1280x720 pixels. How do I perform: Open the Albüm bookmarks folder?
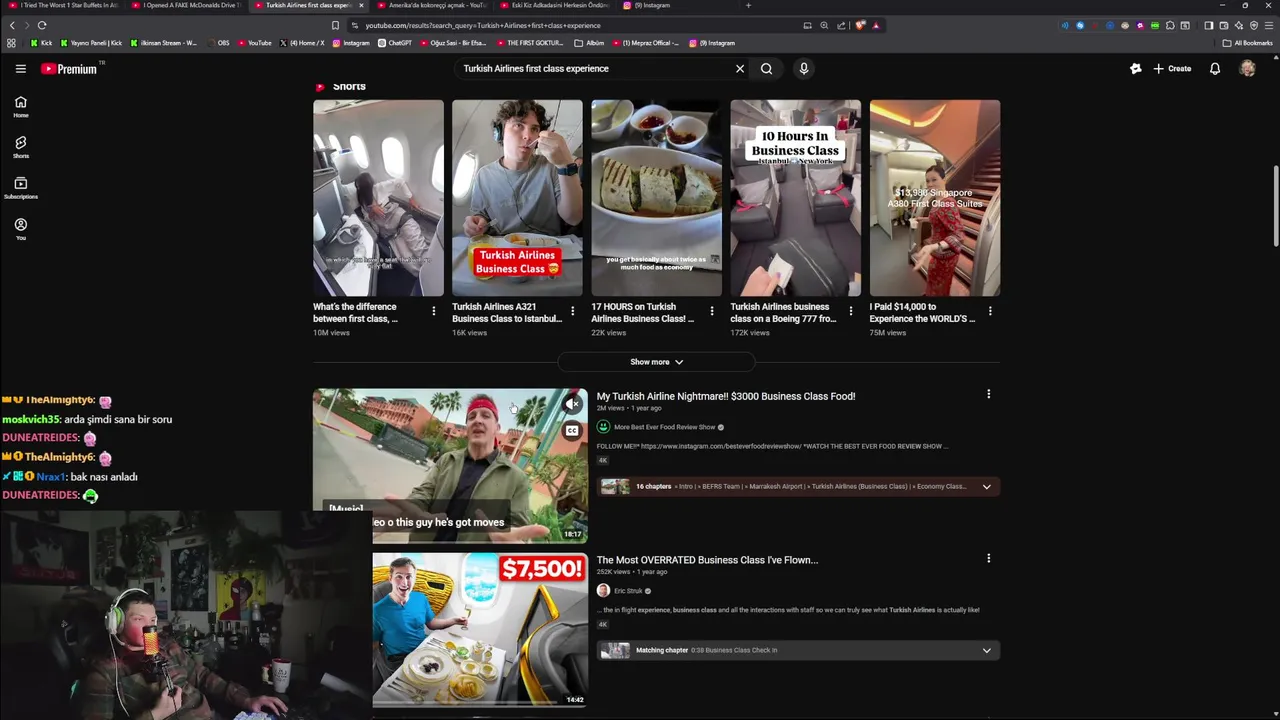(589, 43)
